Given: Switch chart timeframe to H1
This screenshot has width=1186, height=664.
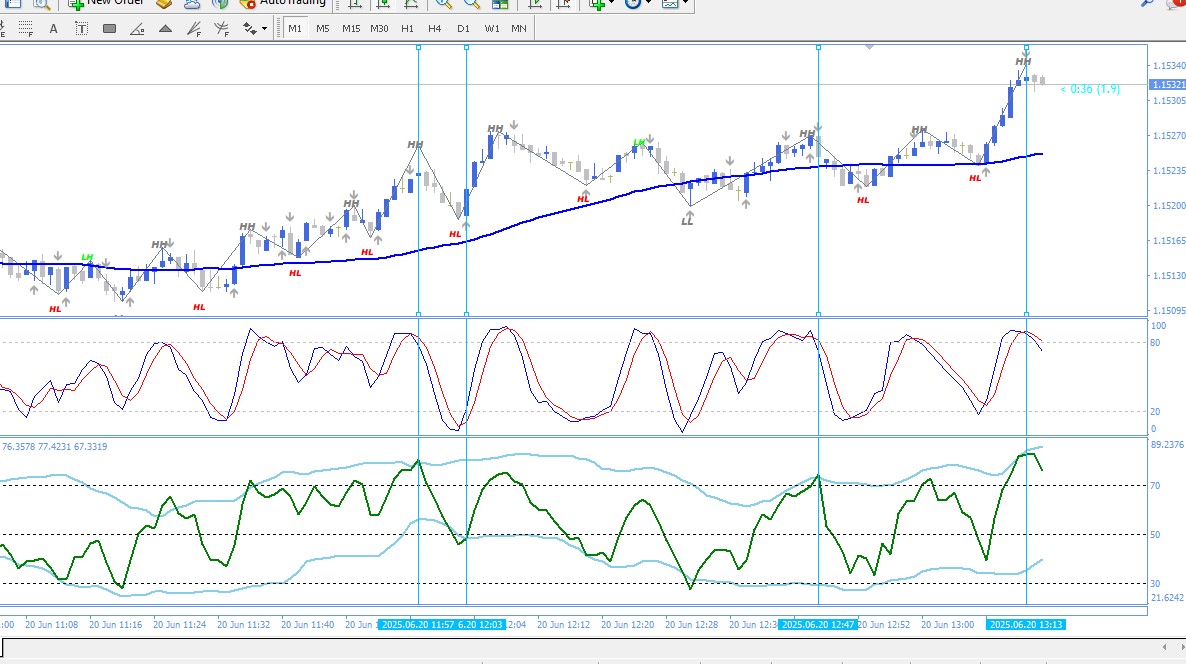Looking at the screenshot, I should pos(407,29).
